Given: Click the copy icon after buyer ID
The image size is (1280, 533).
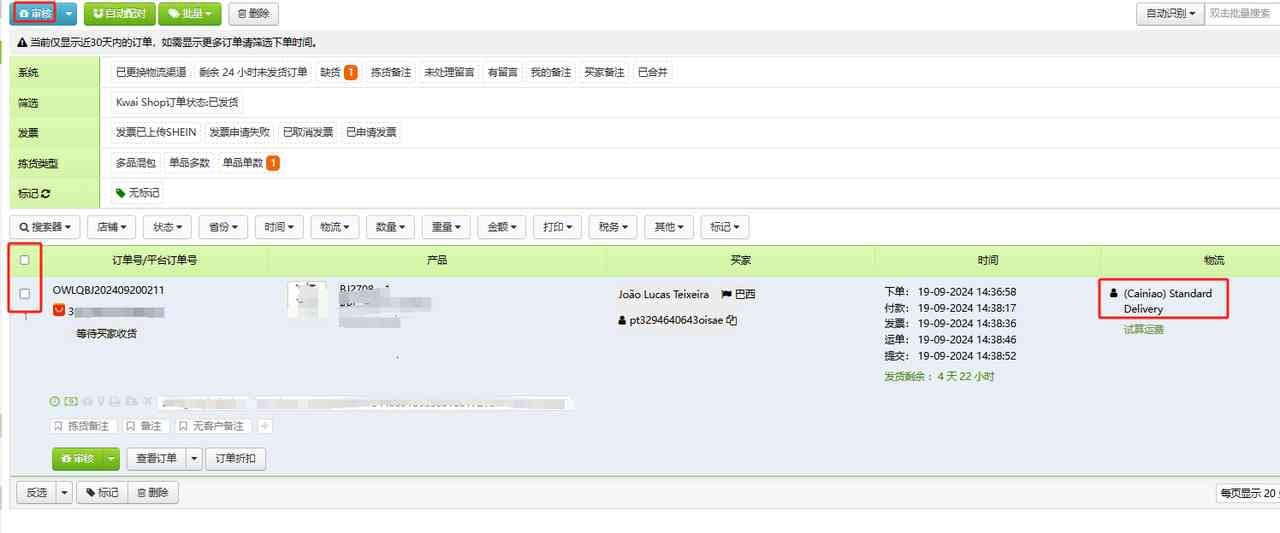Looking at the screenshot, I should point(732,321).
